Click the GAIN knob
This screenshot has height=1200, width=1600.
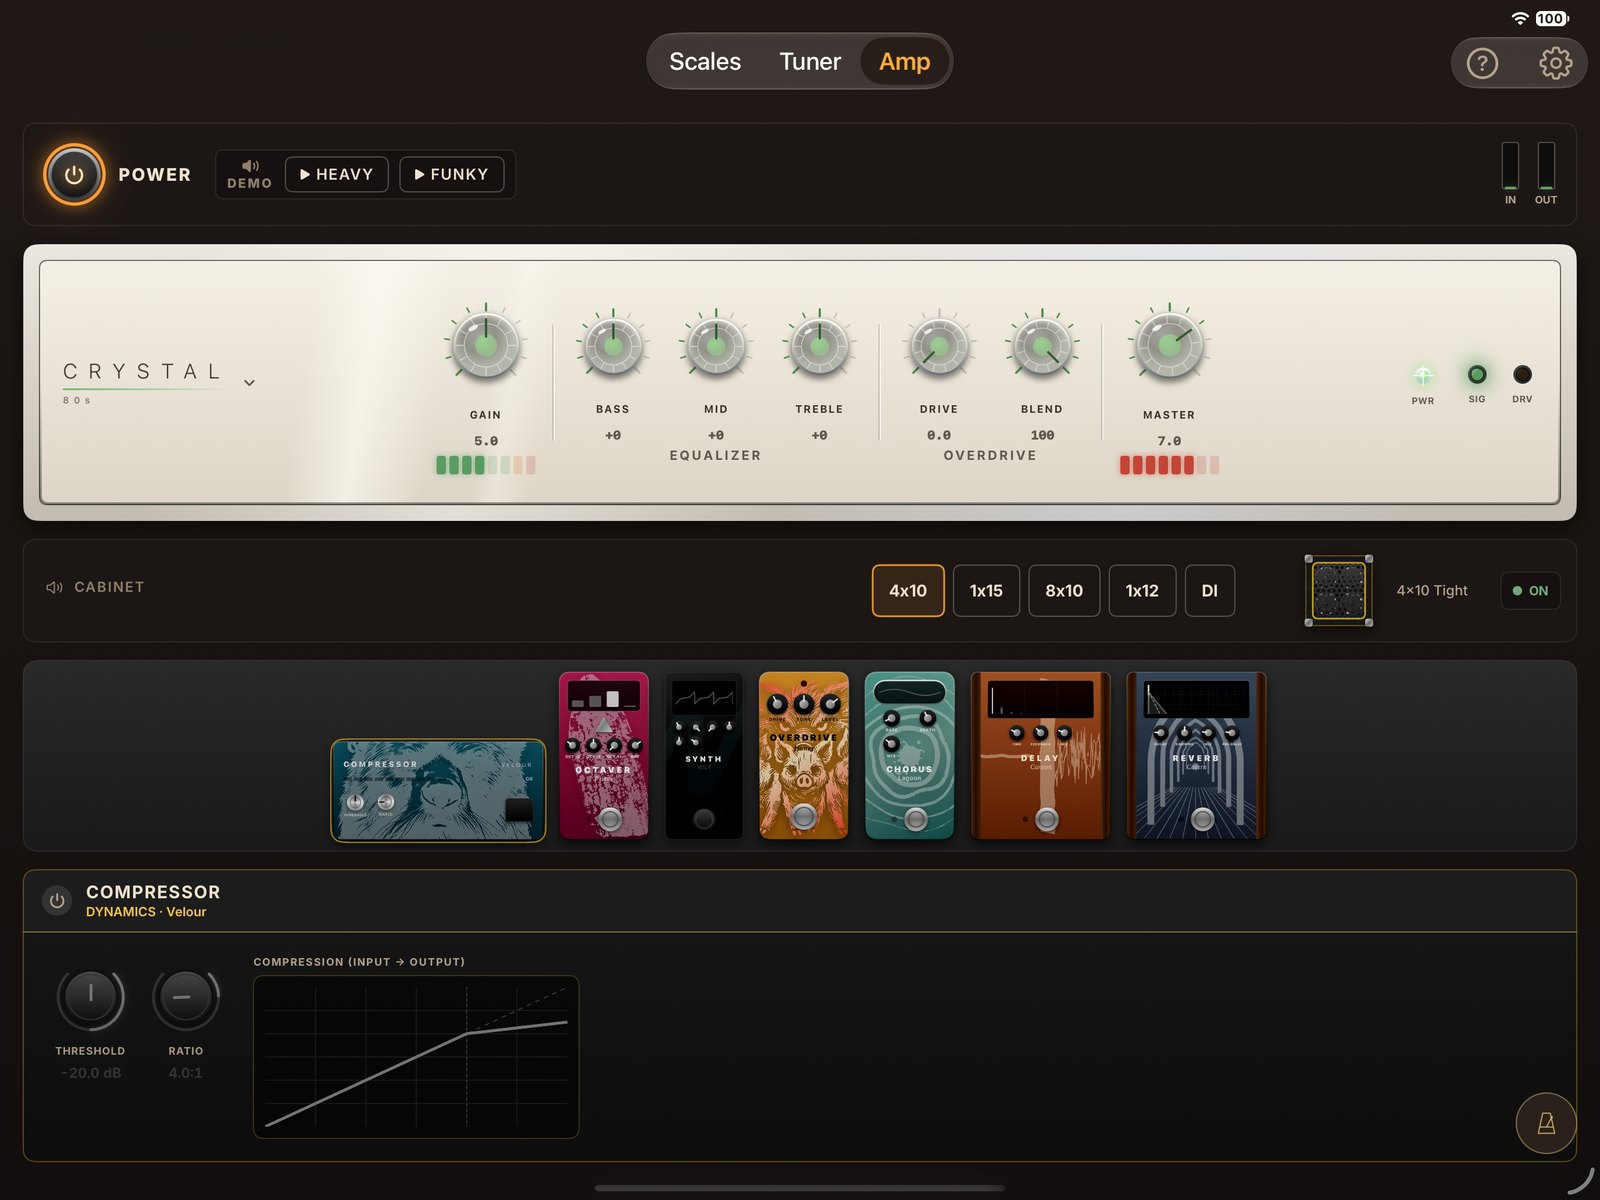tap(485, 345)
